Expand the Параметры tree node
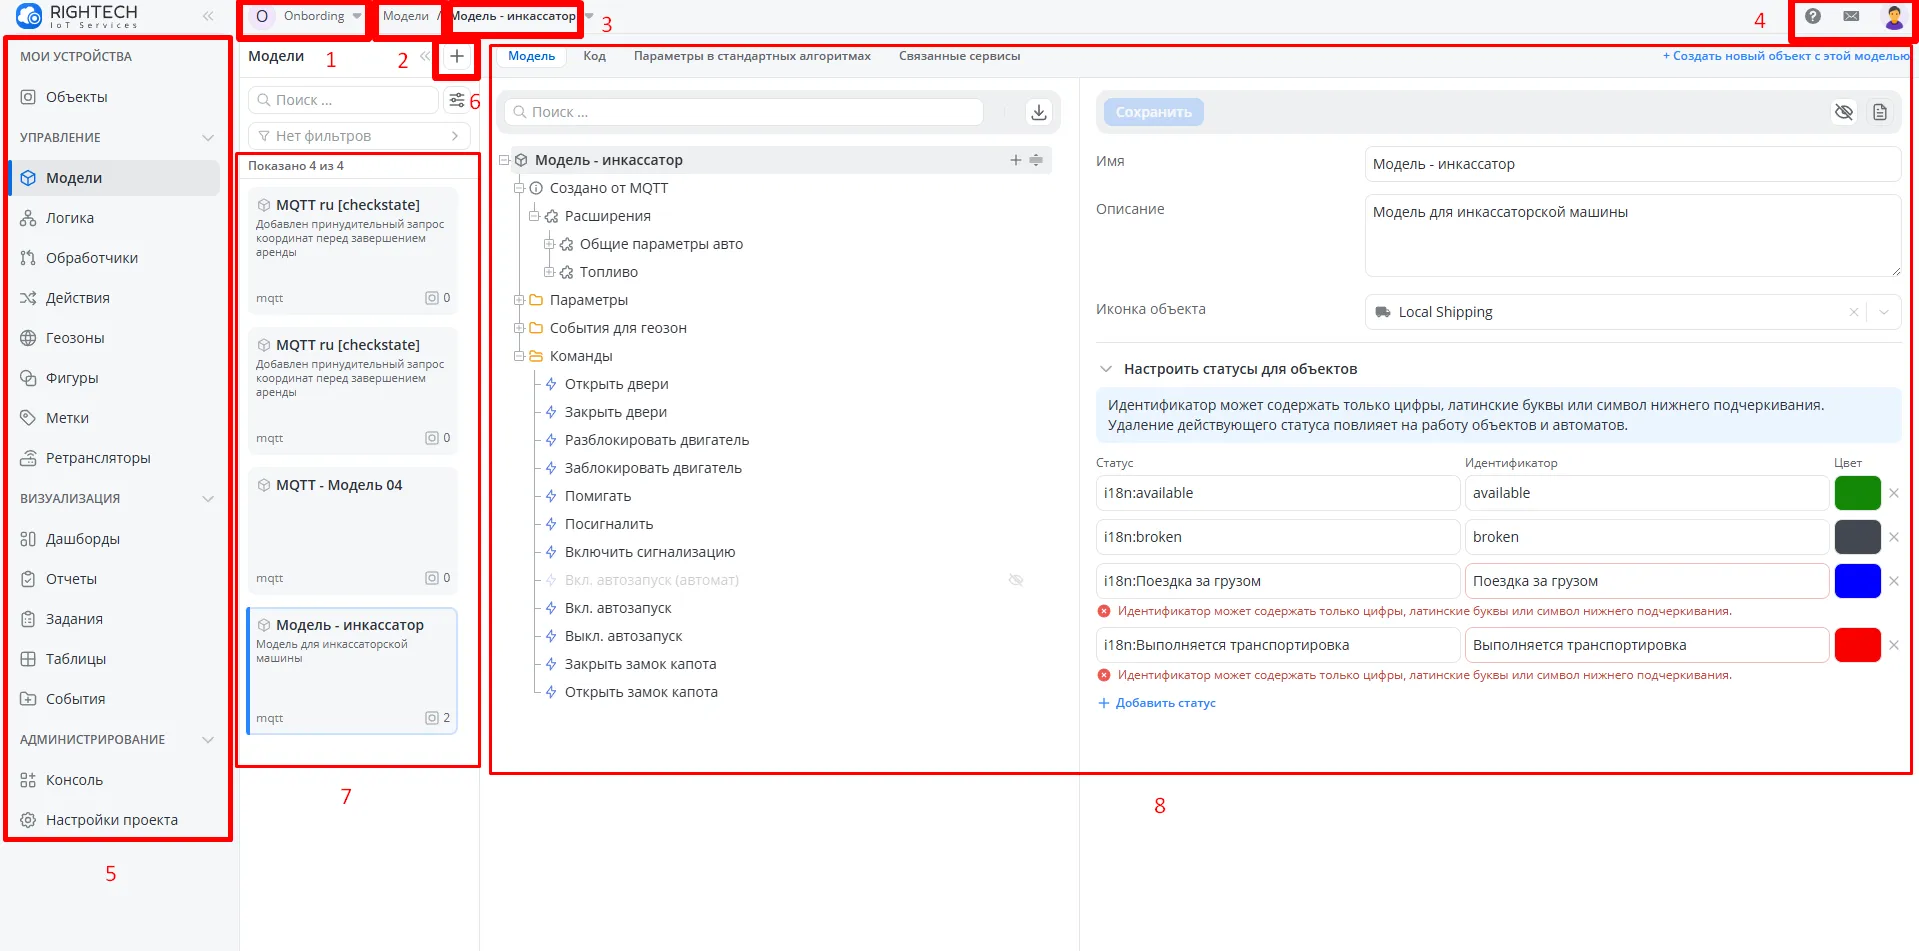1919x951 pixels. pyautogui.click(x=518, y=299)
